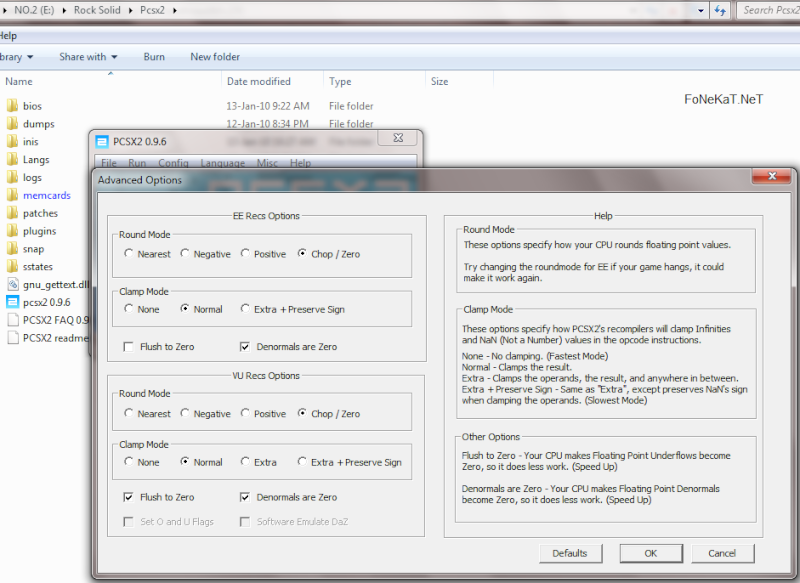This screenshot has height=583, width=800.
Task: Open the Config menu in PCSX2 window
Action: click(x=173, y=163)
